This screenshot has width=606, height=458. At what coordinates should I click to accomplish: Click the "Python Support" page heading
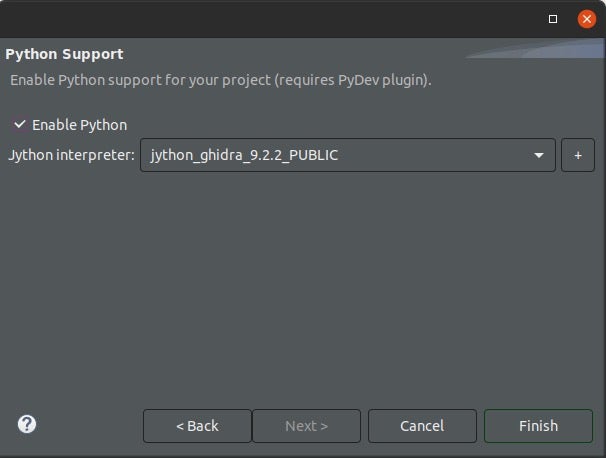click(65, 54)
